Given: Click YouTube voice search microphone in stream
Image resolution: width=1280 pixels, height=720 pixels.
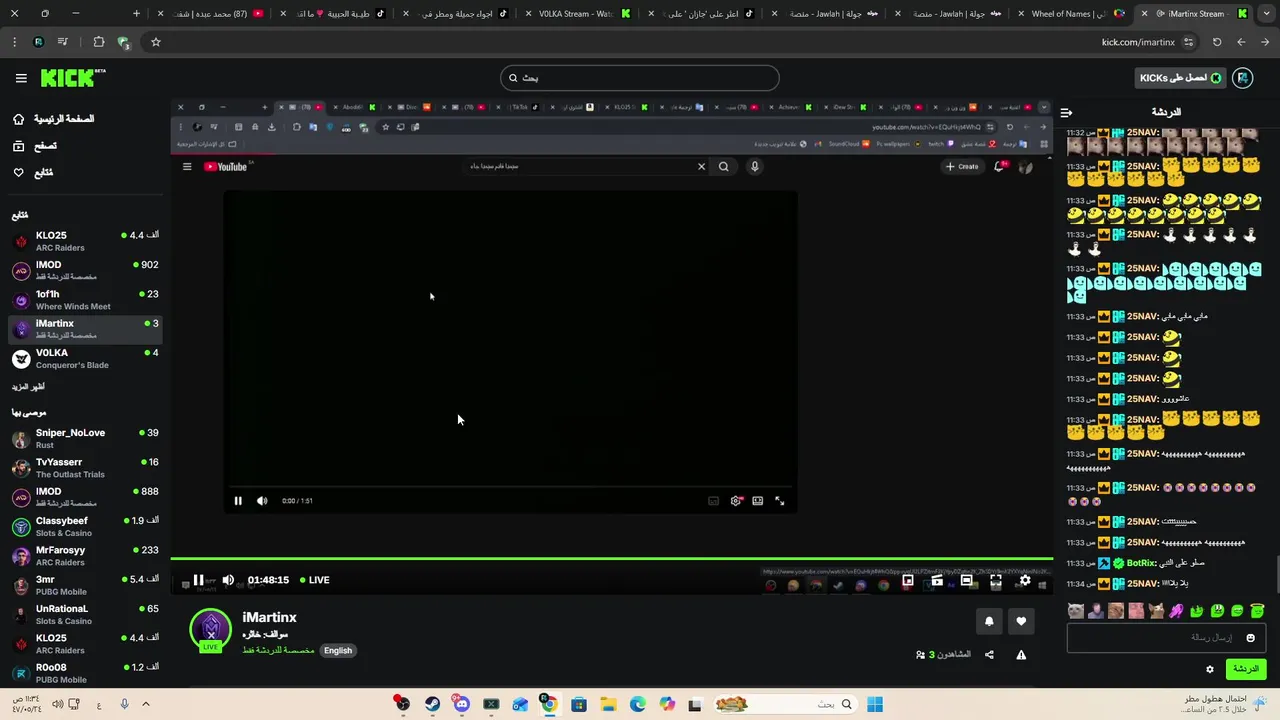Looking at the screenshot, I should (755, 167).
